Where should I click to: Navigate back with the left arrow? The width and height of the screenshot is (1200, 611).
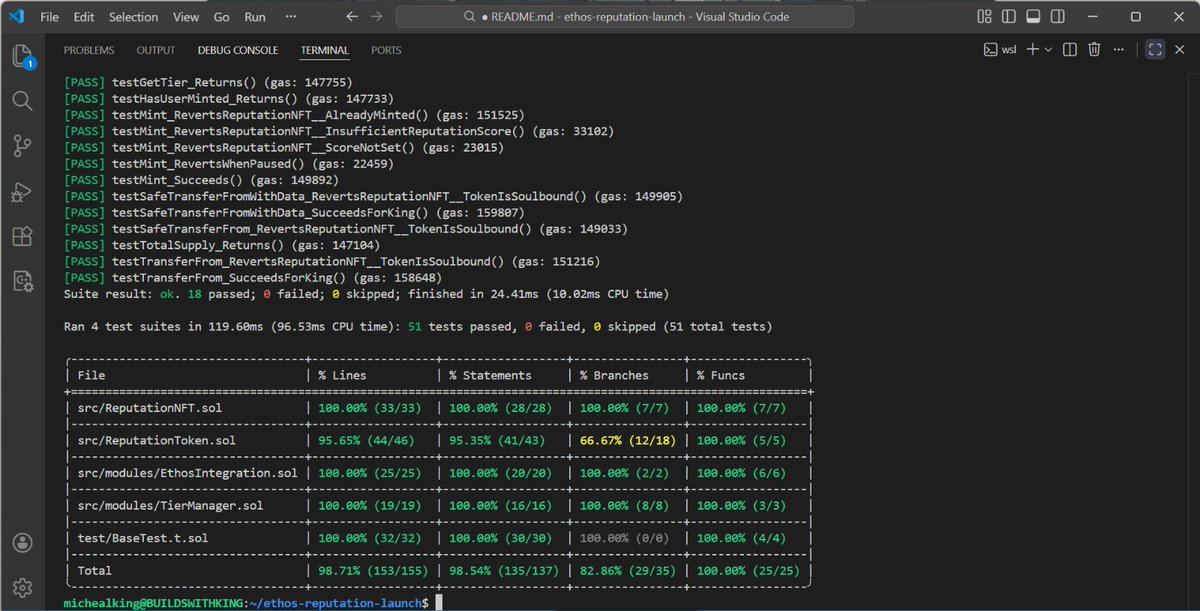(x=352, y=17)
